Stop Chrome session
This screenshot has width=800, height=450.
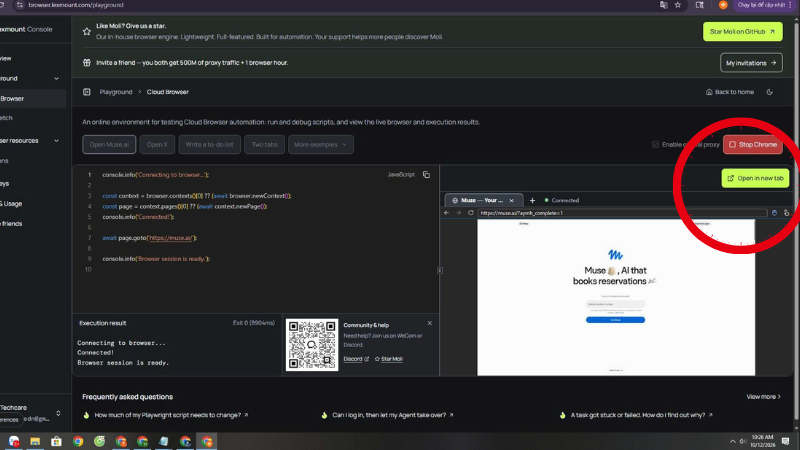pyautogui.click(x=753, y=144)
